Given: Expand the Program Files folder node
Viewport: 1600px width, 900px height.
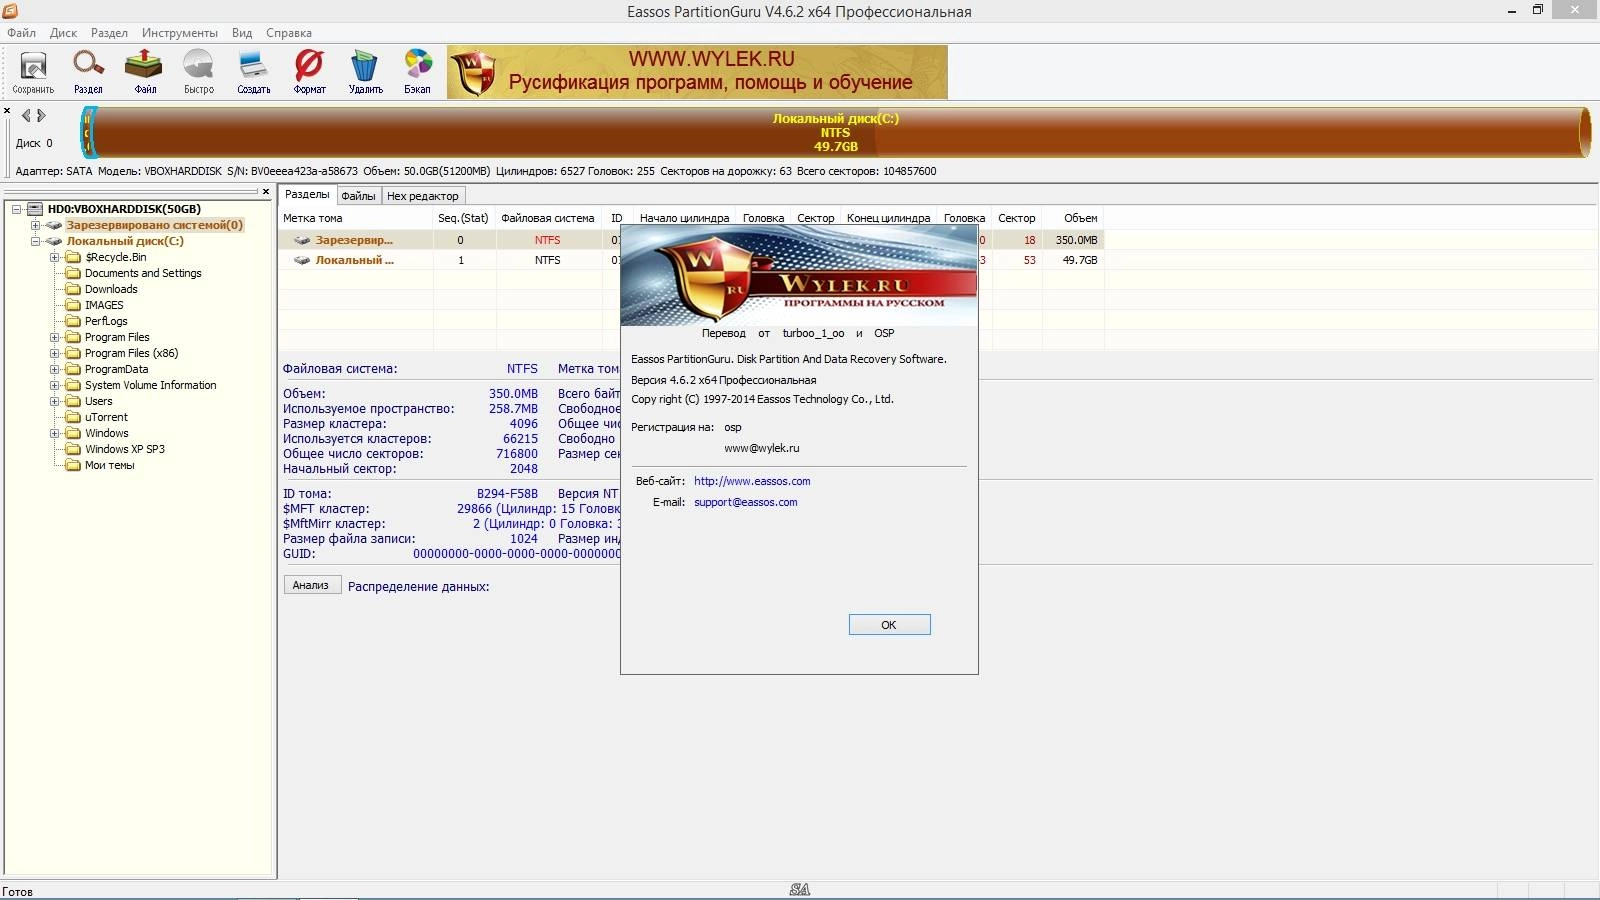Looking at the screenshot, I should 54,337.
